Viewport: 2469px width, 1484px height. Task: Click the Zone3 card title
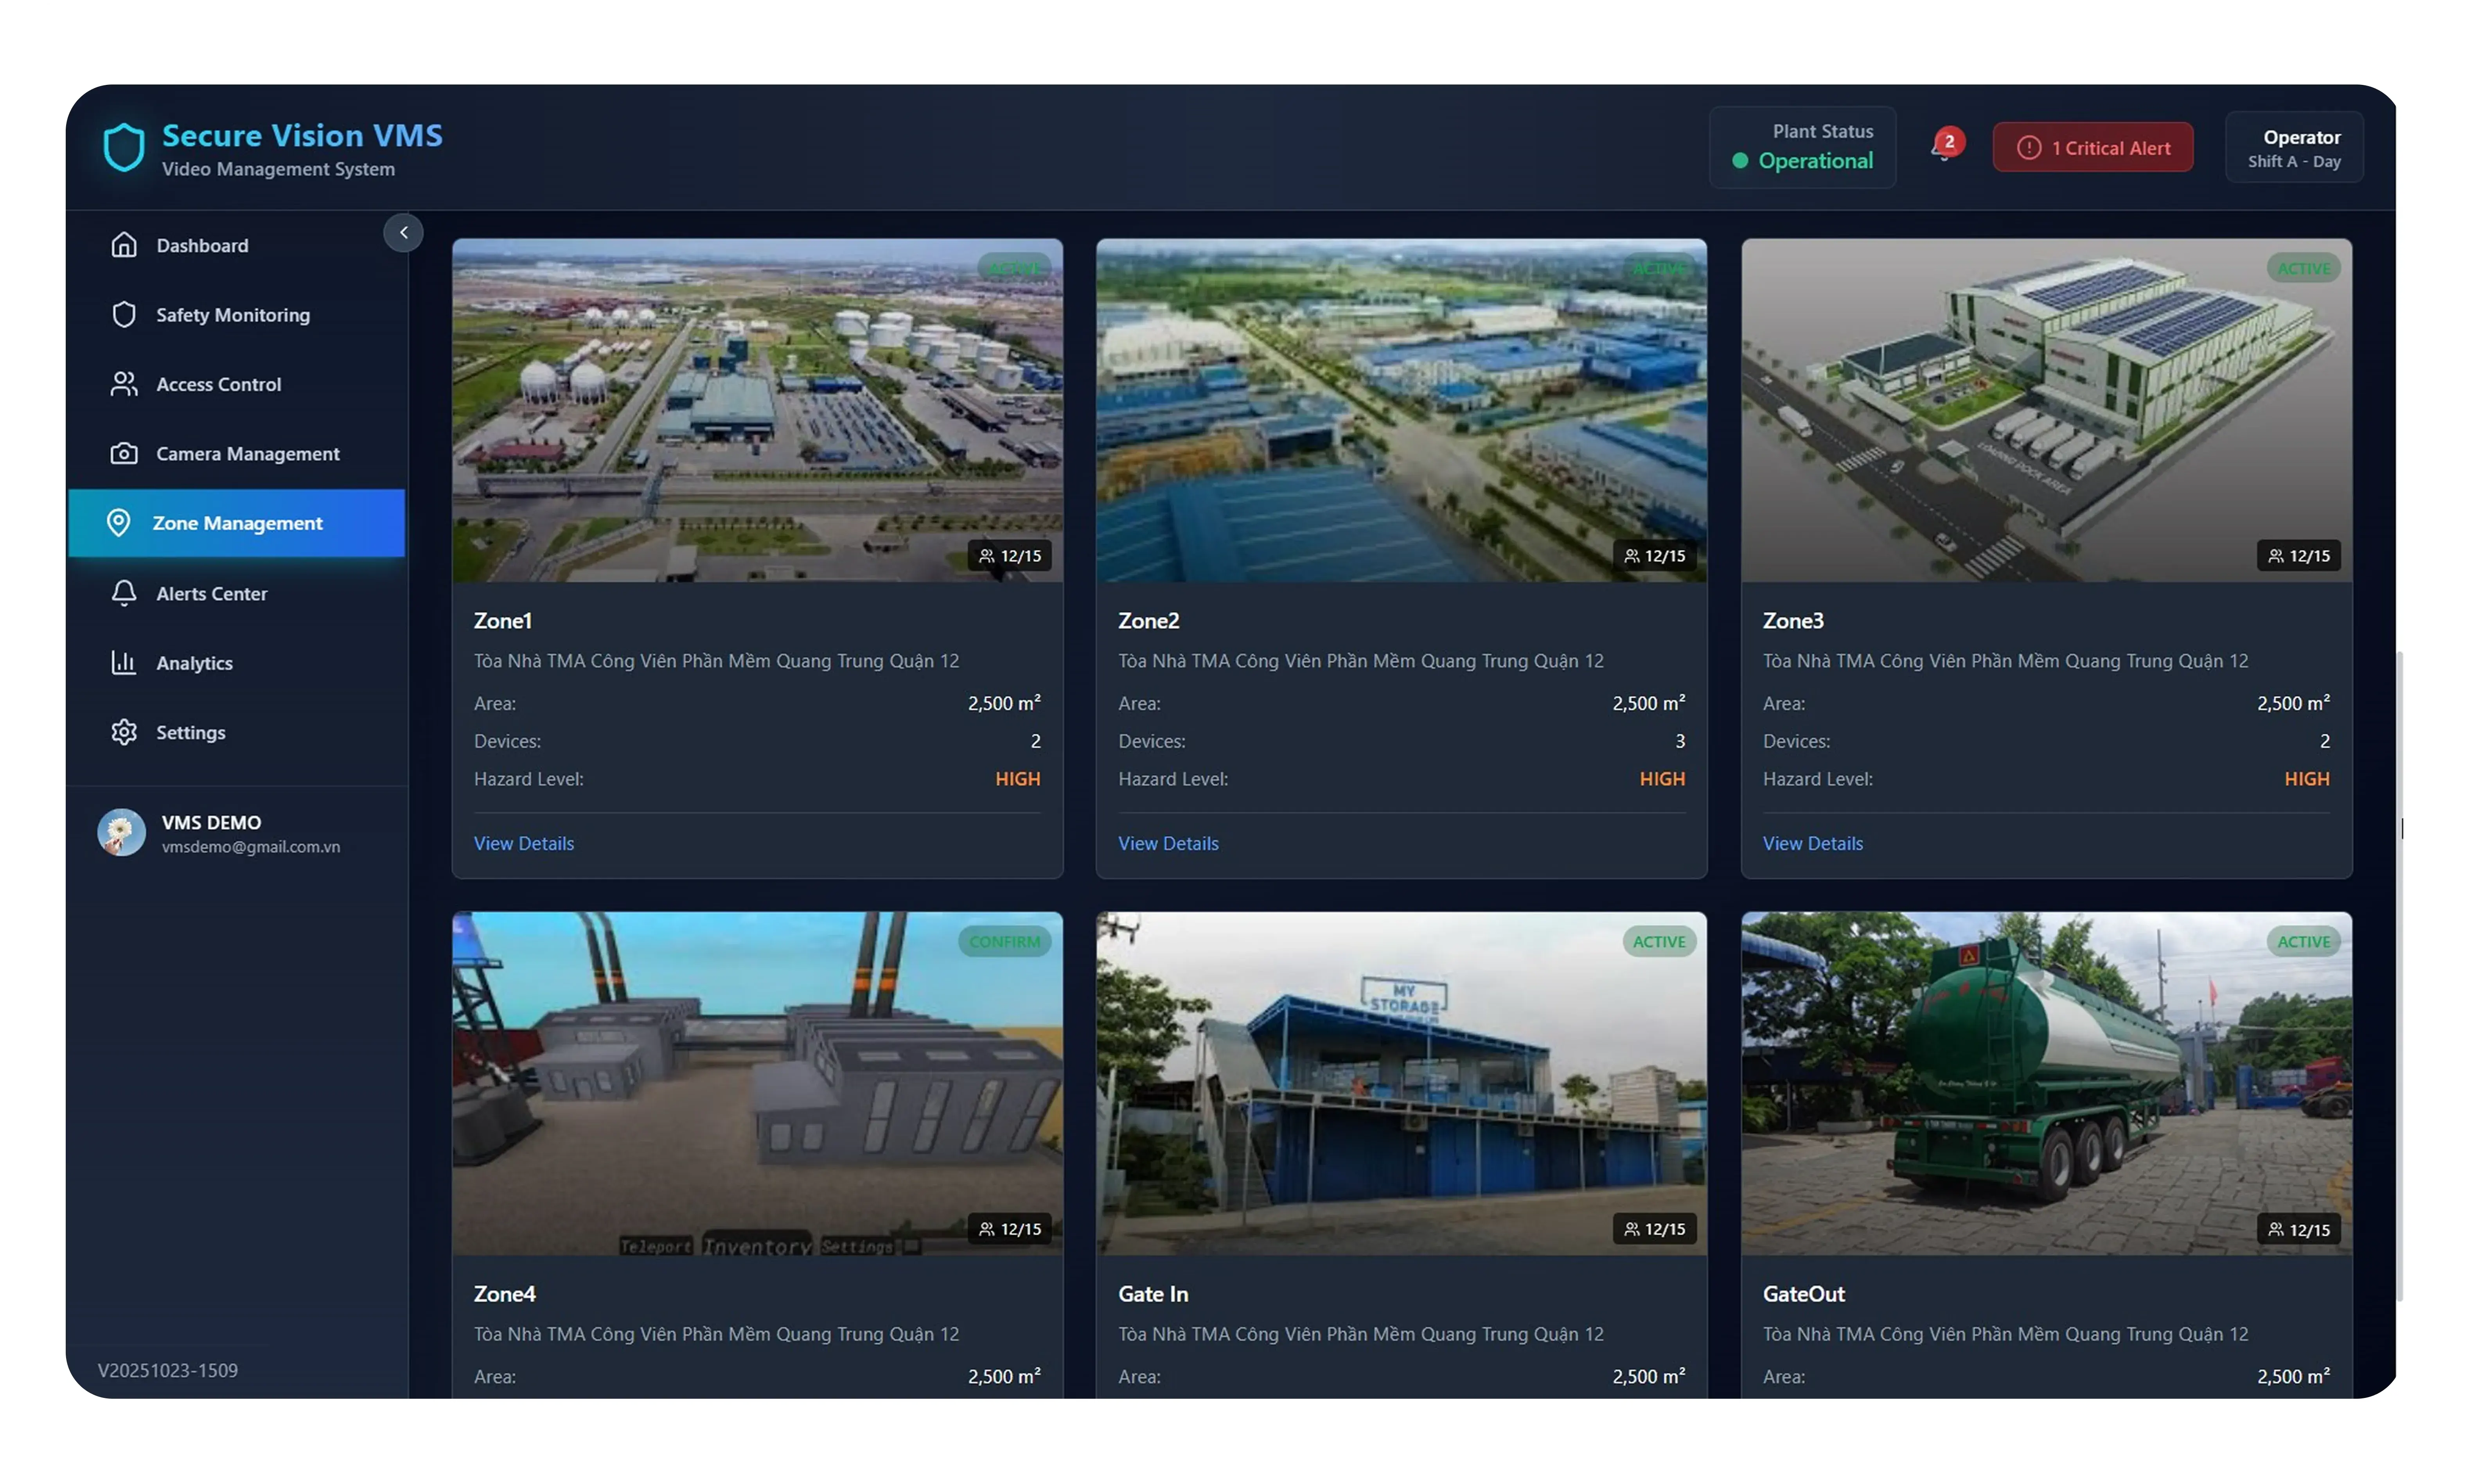(1793, 621)
